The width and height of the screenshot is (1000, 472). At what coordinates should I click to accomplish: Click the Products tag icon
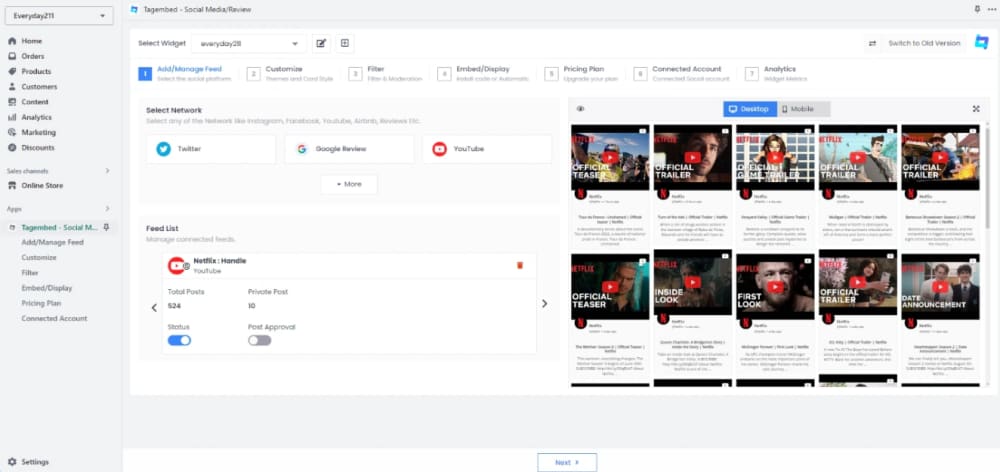12,71
